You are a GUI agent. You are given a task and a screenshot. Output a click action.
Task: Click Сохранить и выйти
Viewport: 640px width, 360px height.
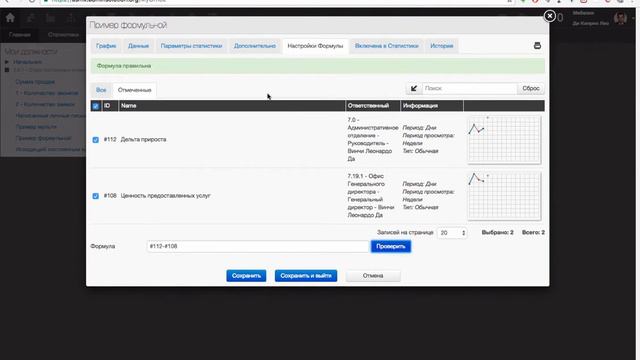[x=306, y=276]
